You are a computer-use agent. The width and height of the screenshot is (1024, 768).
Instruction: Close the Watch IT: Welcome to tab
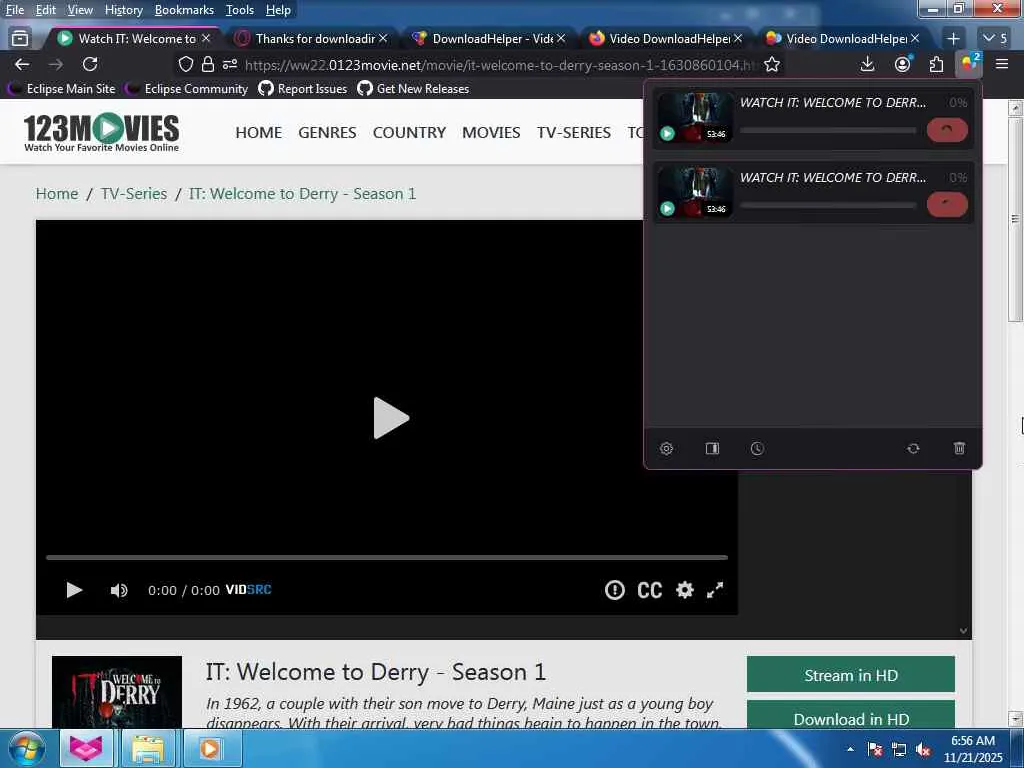click(x=206, y=39)
